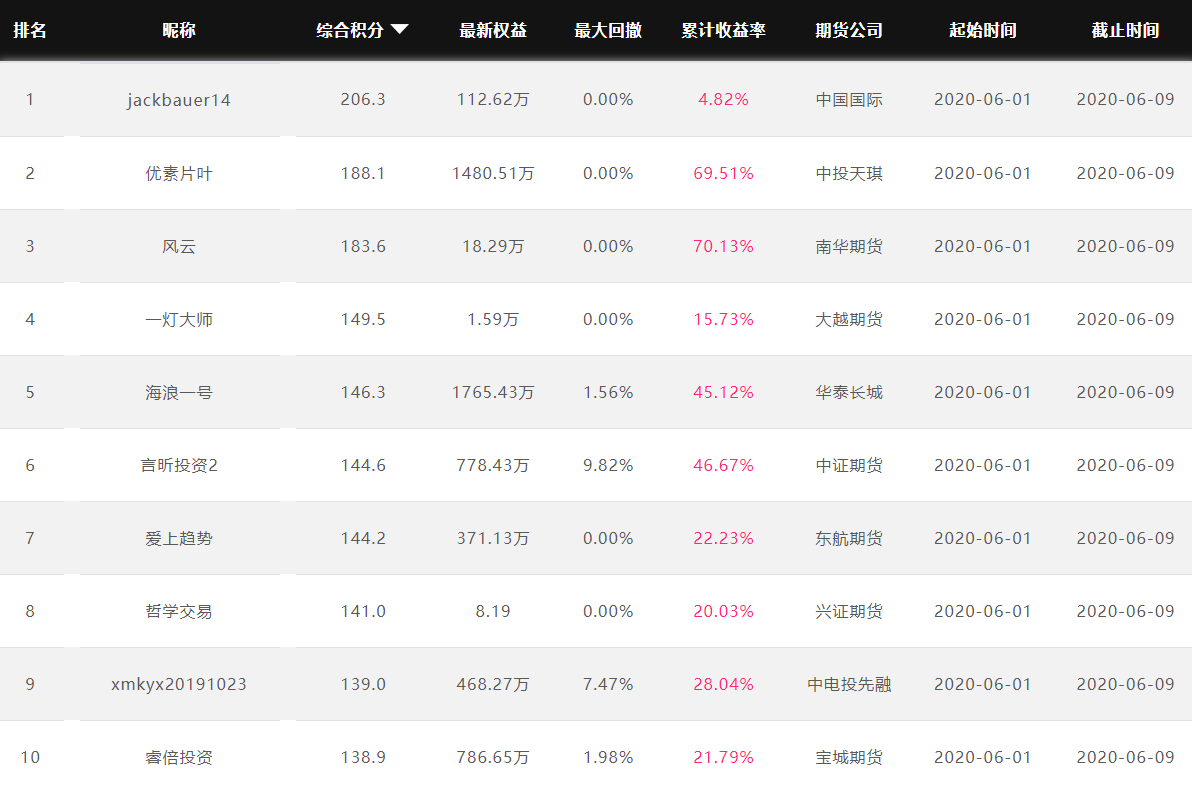Open nickname xmkyx20191023

click(x=179, y=684)
